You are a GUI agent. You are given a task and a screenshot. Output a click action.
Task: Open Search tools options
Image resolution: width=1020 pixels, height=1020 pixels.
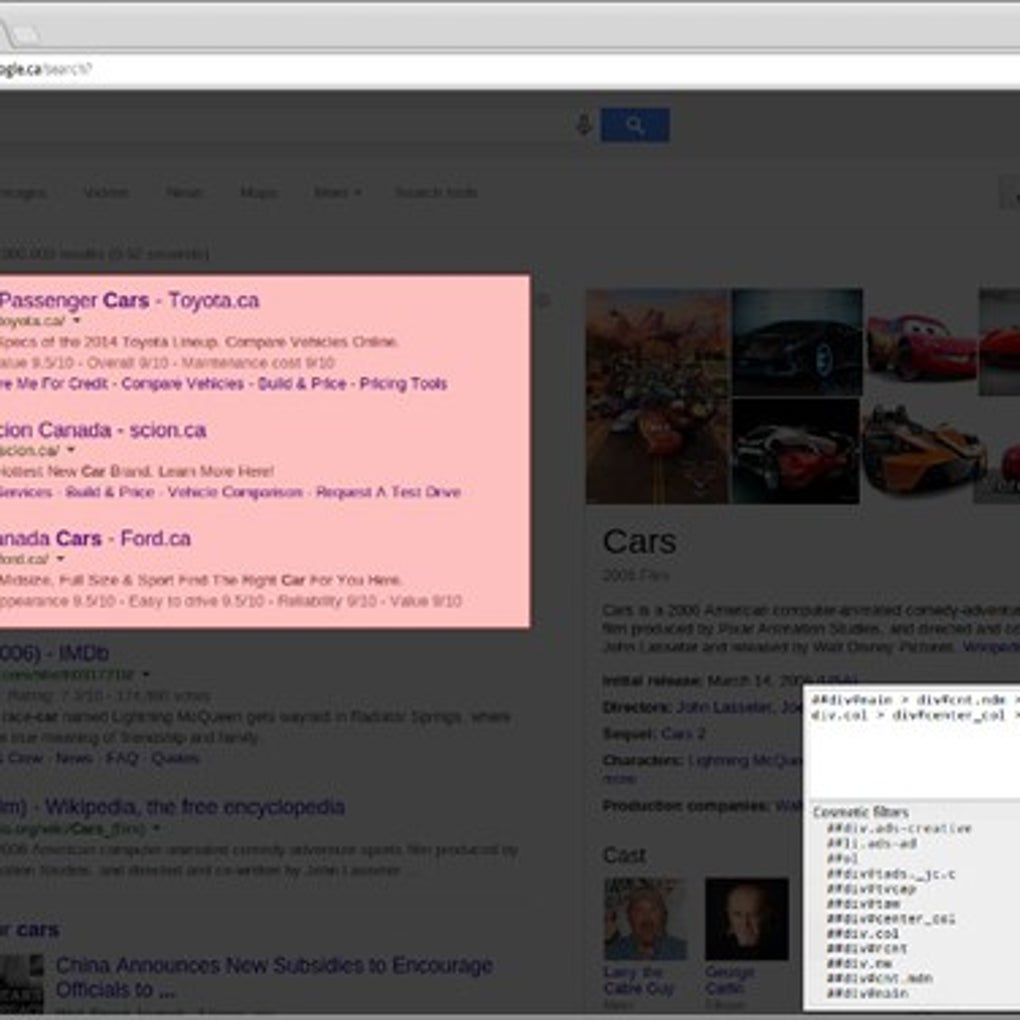(436, 193)
